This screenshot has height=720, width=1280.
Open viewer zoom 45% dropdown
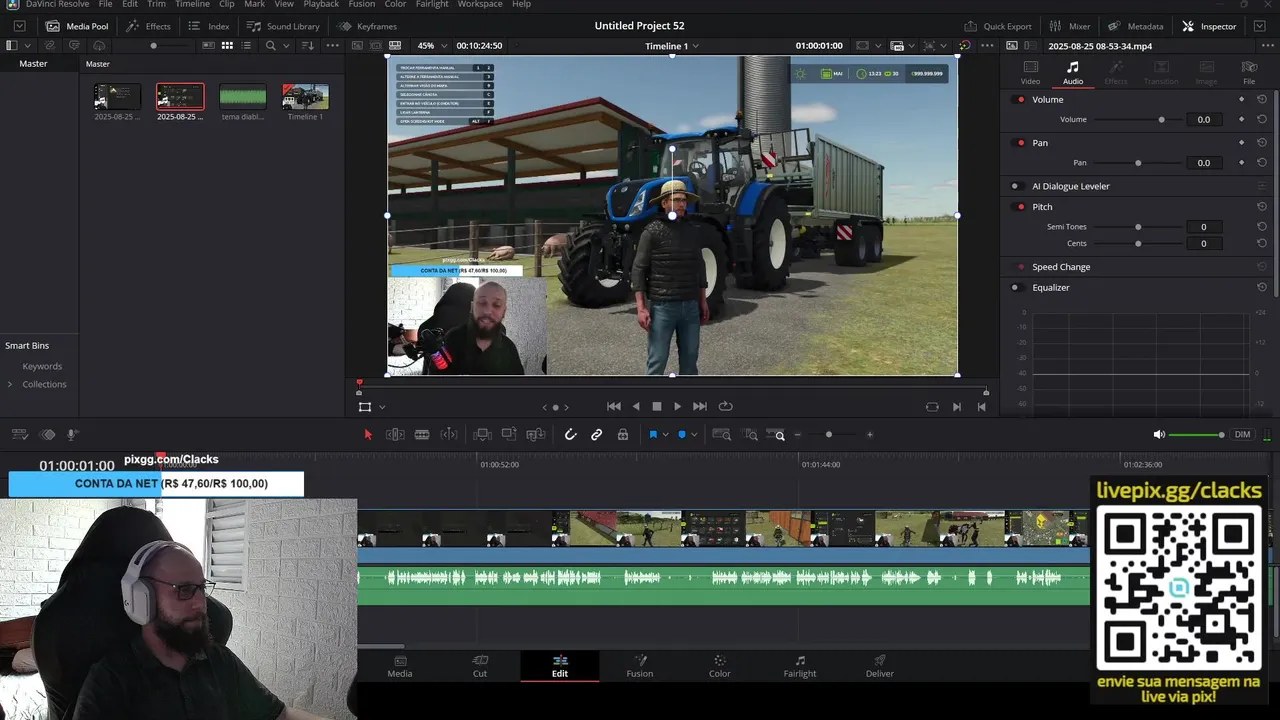click(x=431, y=46)
